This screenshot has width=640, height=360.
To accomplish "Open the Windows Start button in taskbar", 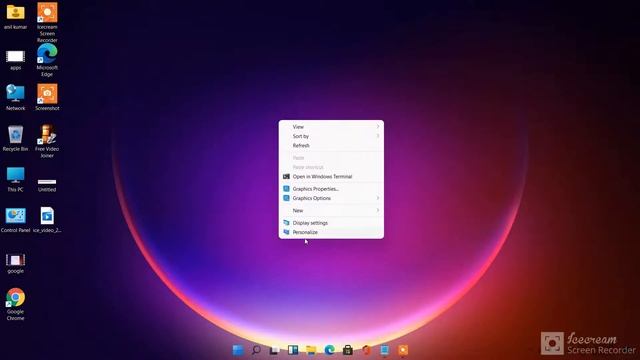I will point(238,350).
